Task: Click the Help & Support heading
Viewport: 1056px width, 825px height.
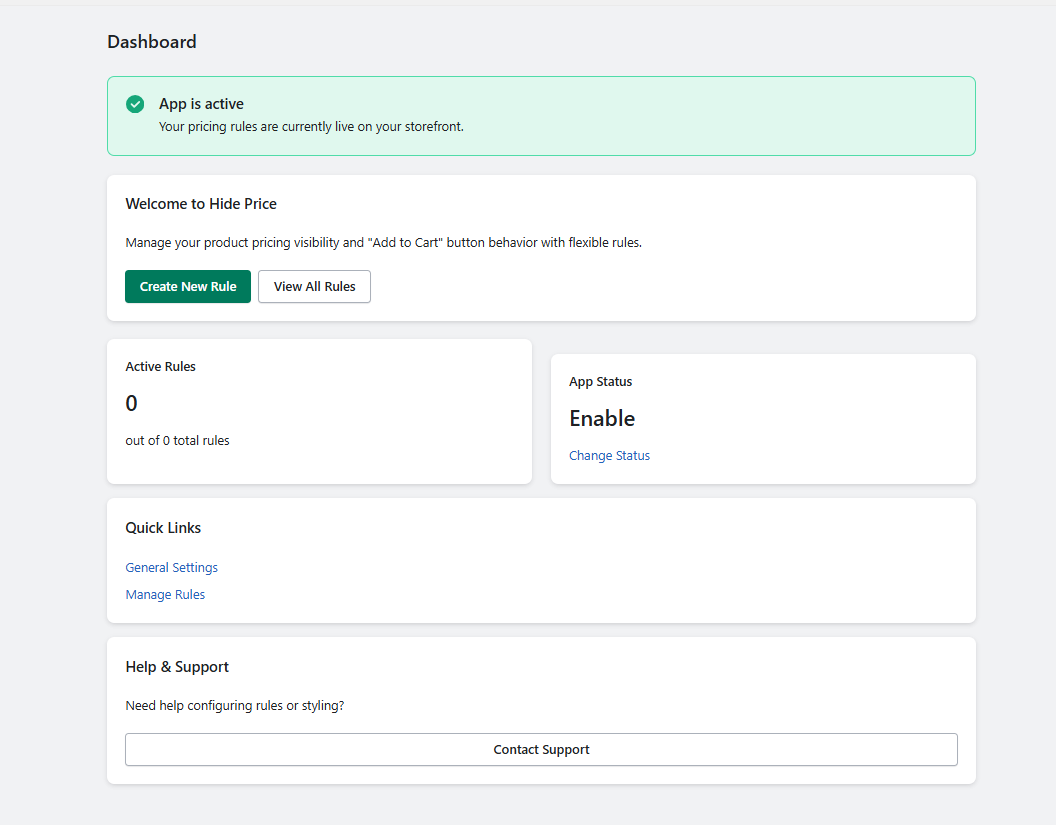Action: [177, 667]
